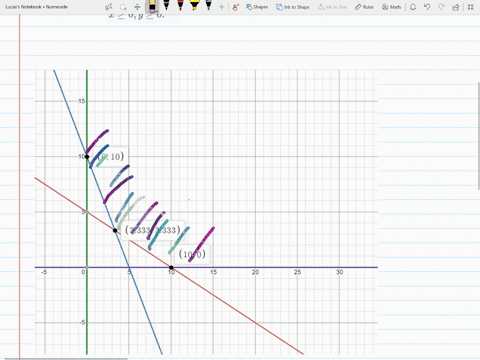Screen dimensions: 480x360
Task: Pick the first black pen
Action: 166,5
